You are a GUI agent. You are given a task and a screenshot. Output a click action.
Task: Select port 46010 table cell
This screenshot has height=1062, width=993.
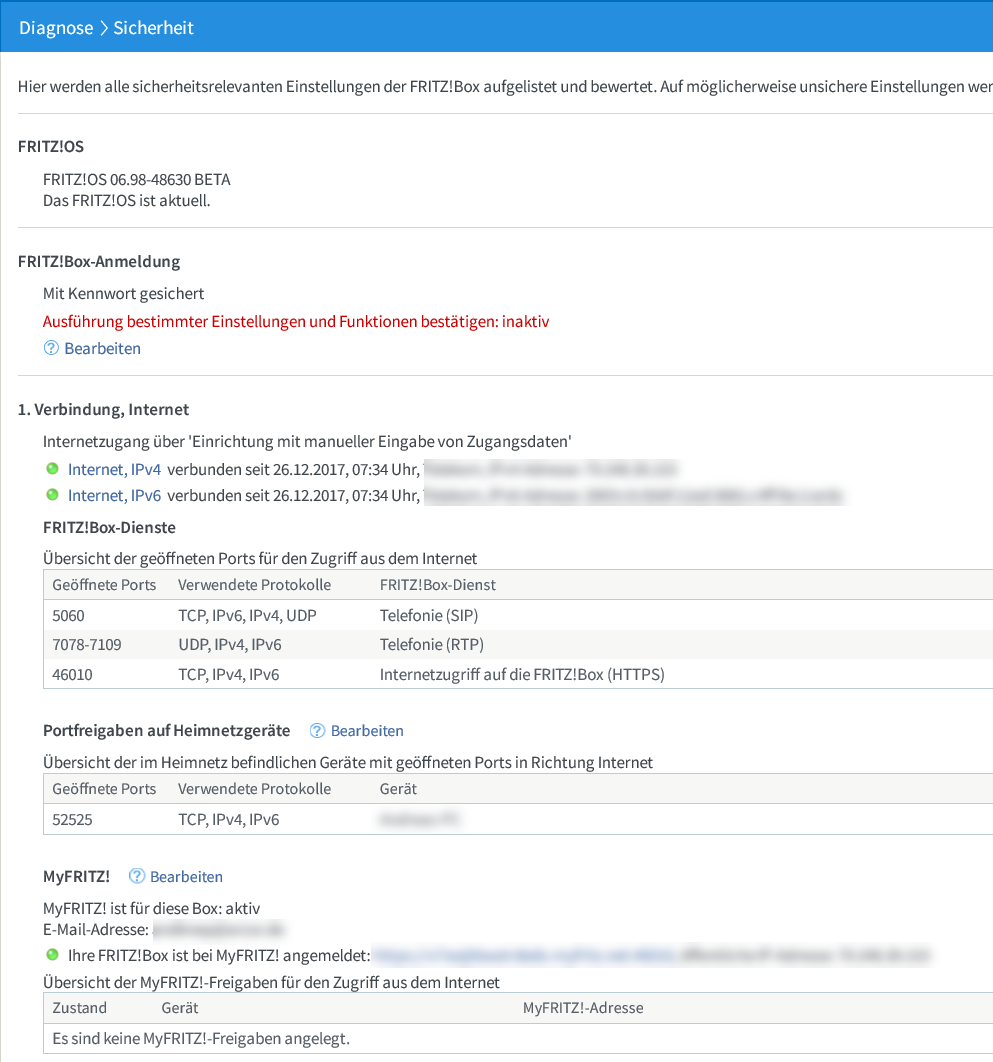pyautogui.click(x=72, y=675)
